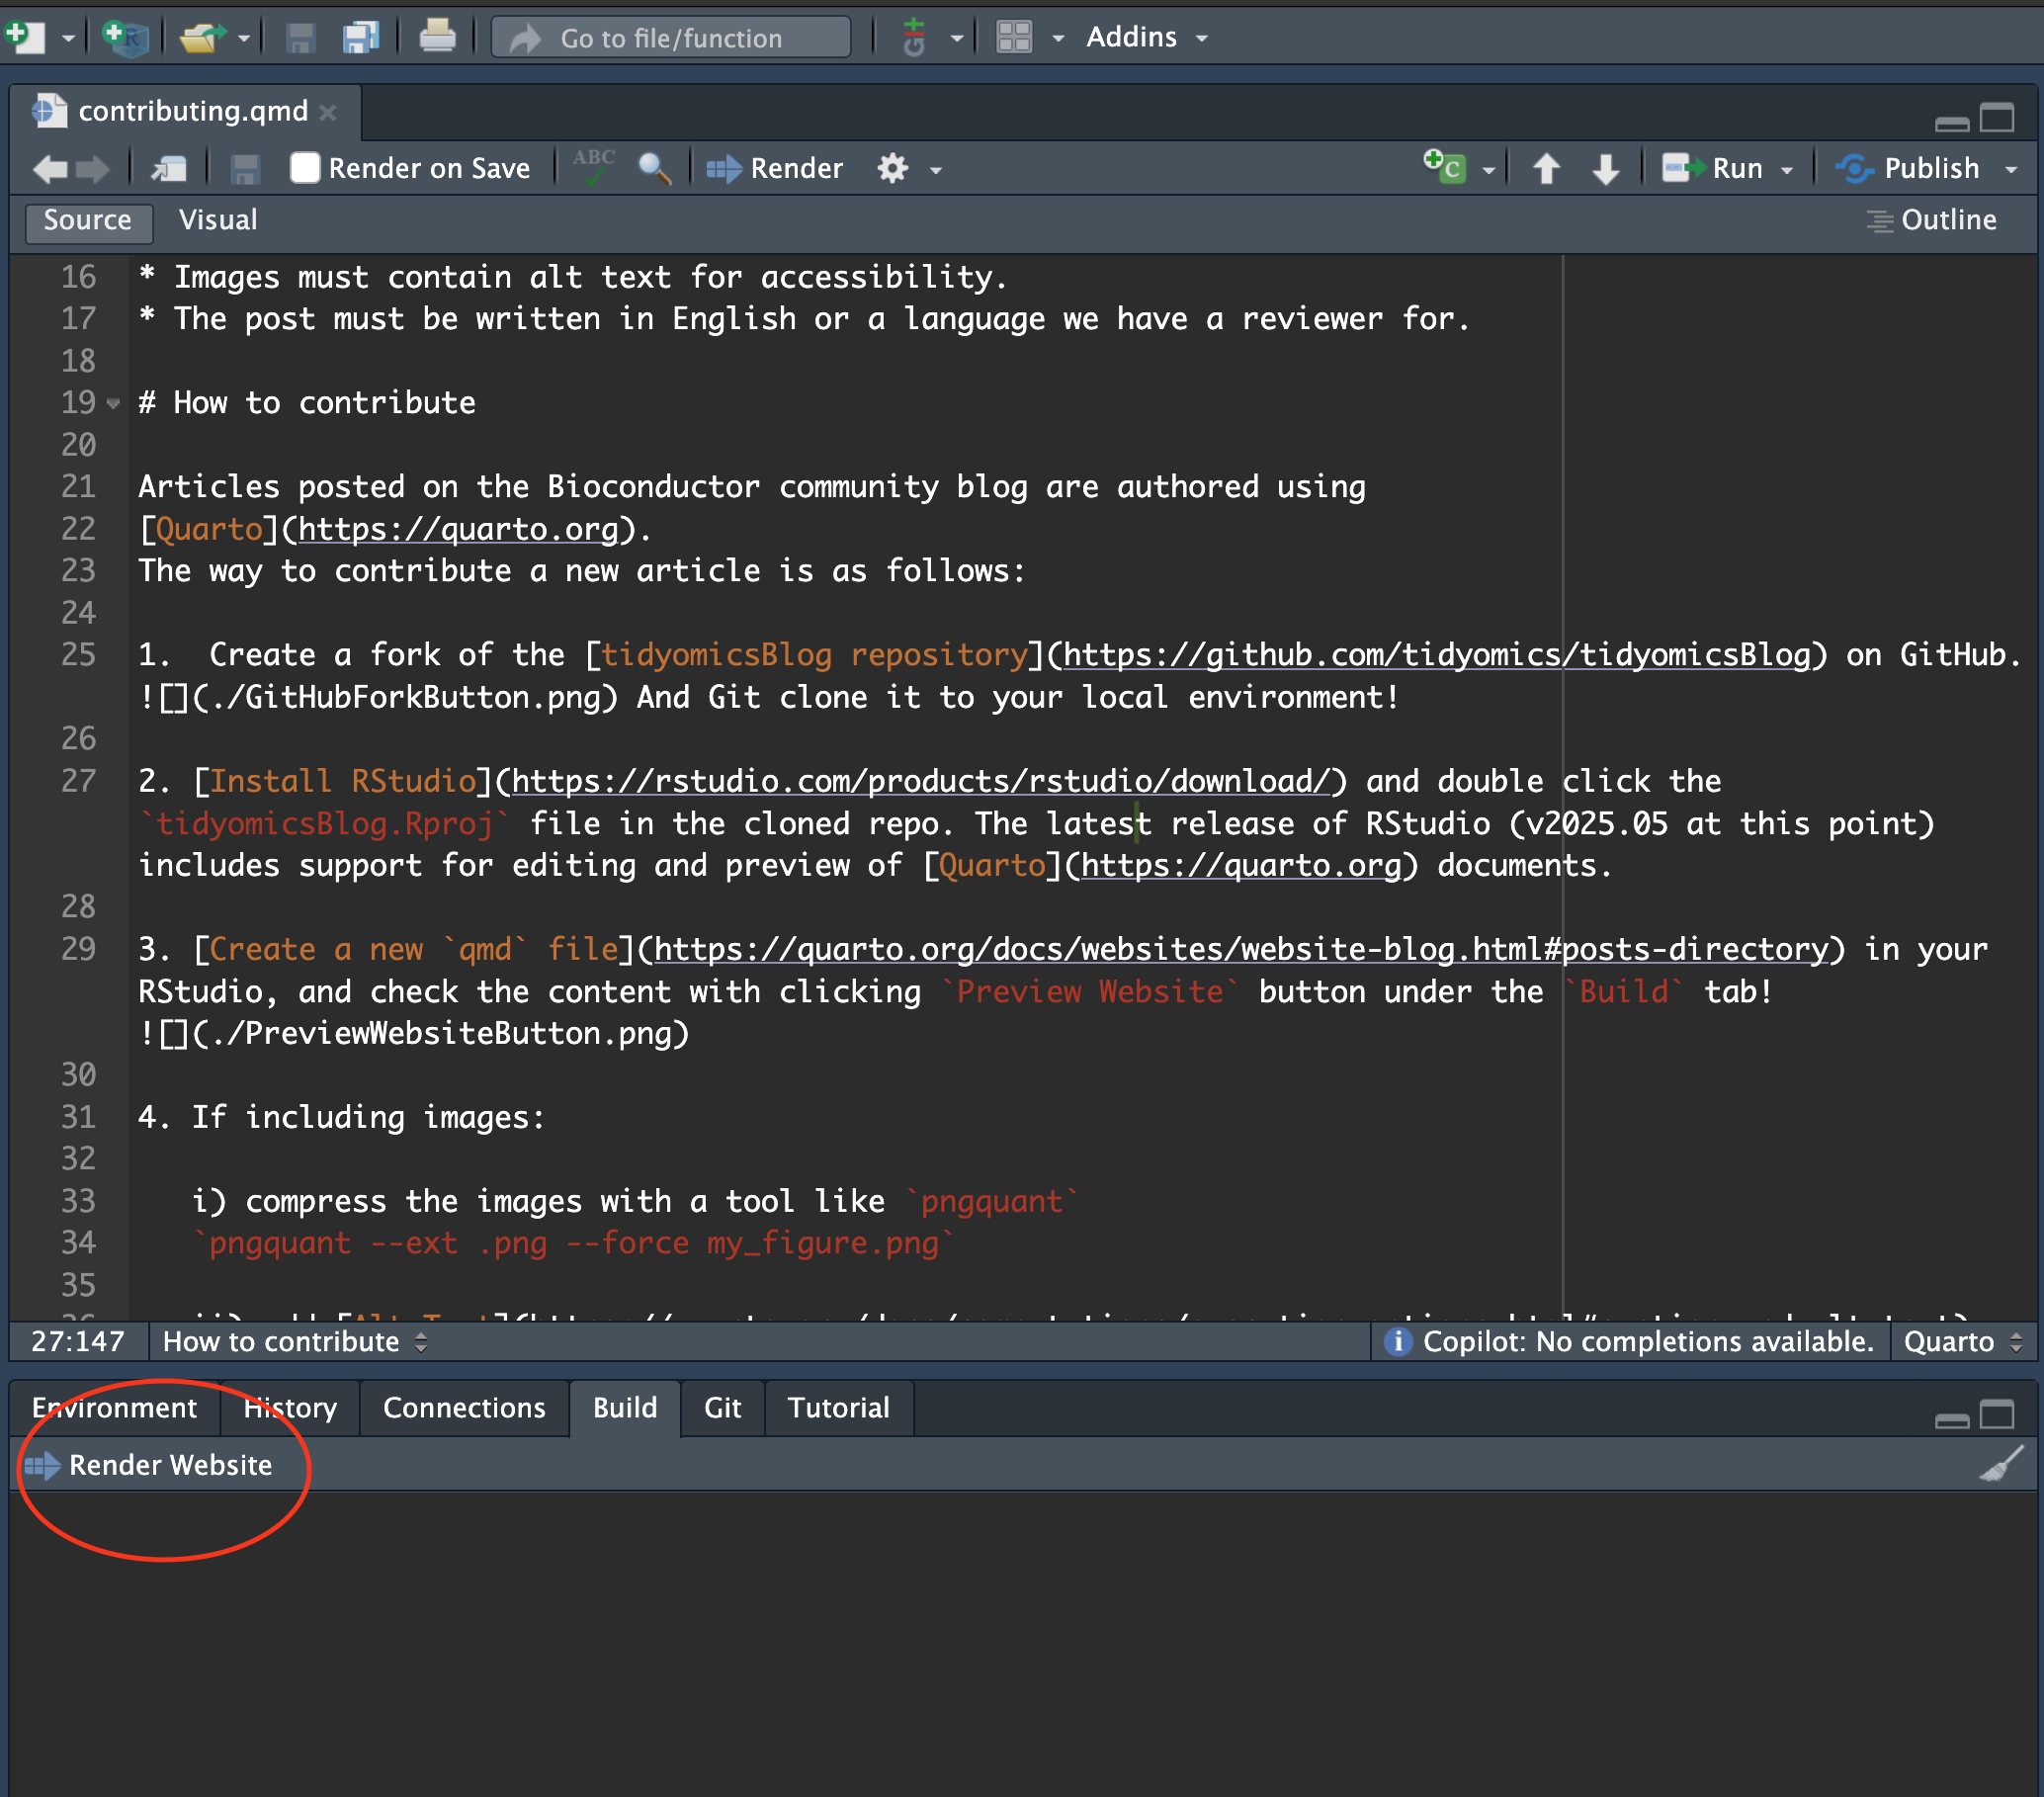Open the Environment tab
2044x1797 pixels.
[x=114, y=1408]
